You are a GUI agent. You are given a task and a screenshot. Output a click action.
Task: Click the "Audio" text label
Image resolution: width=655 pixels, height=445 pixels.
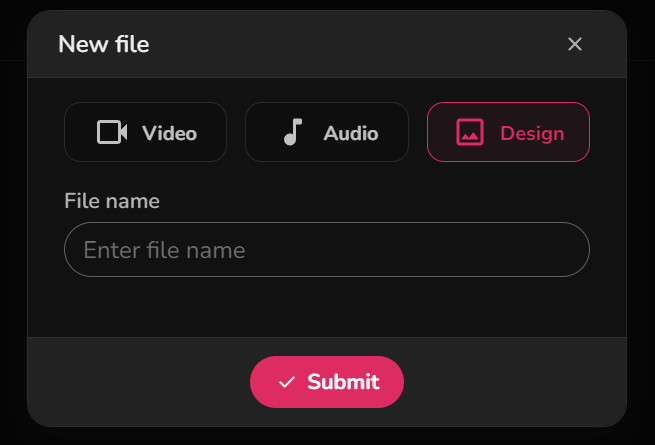(350, 133)
